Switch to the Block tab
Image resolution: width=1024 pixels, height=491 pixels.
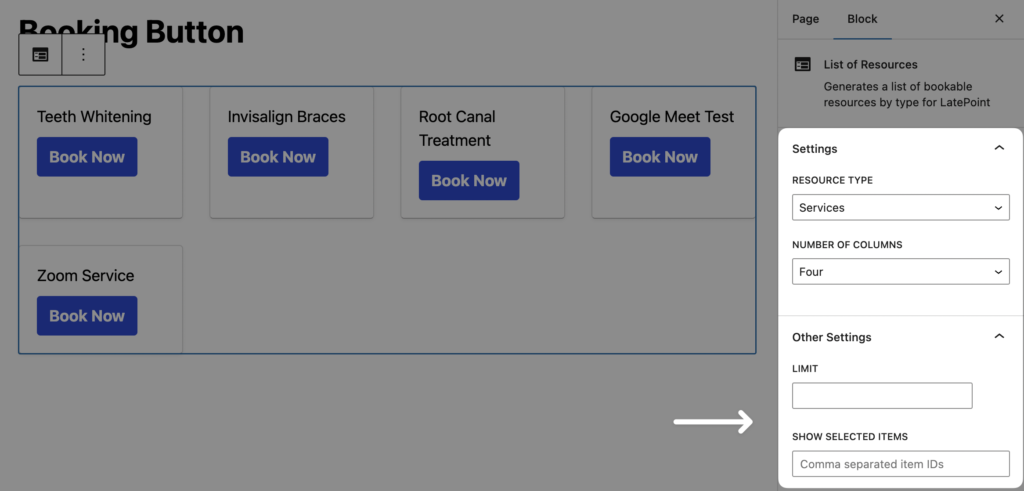pyautogui.click(x=862, y=19)
